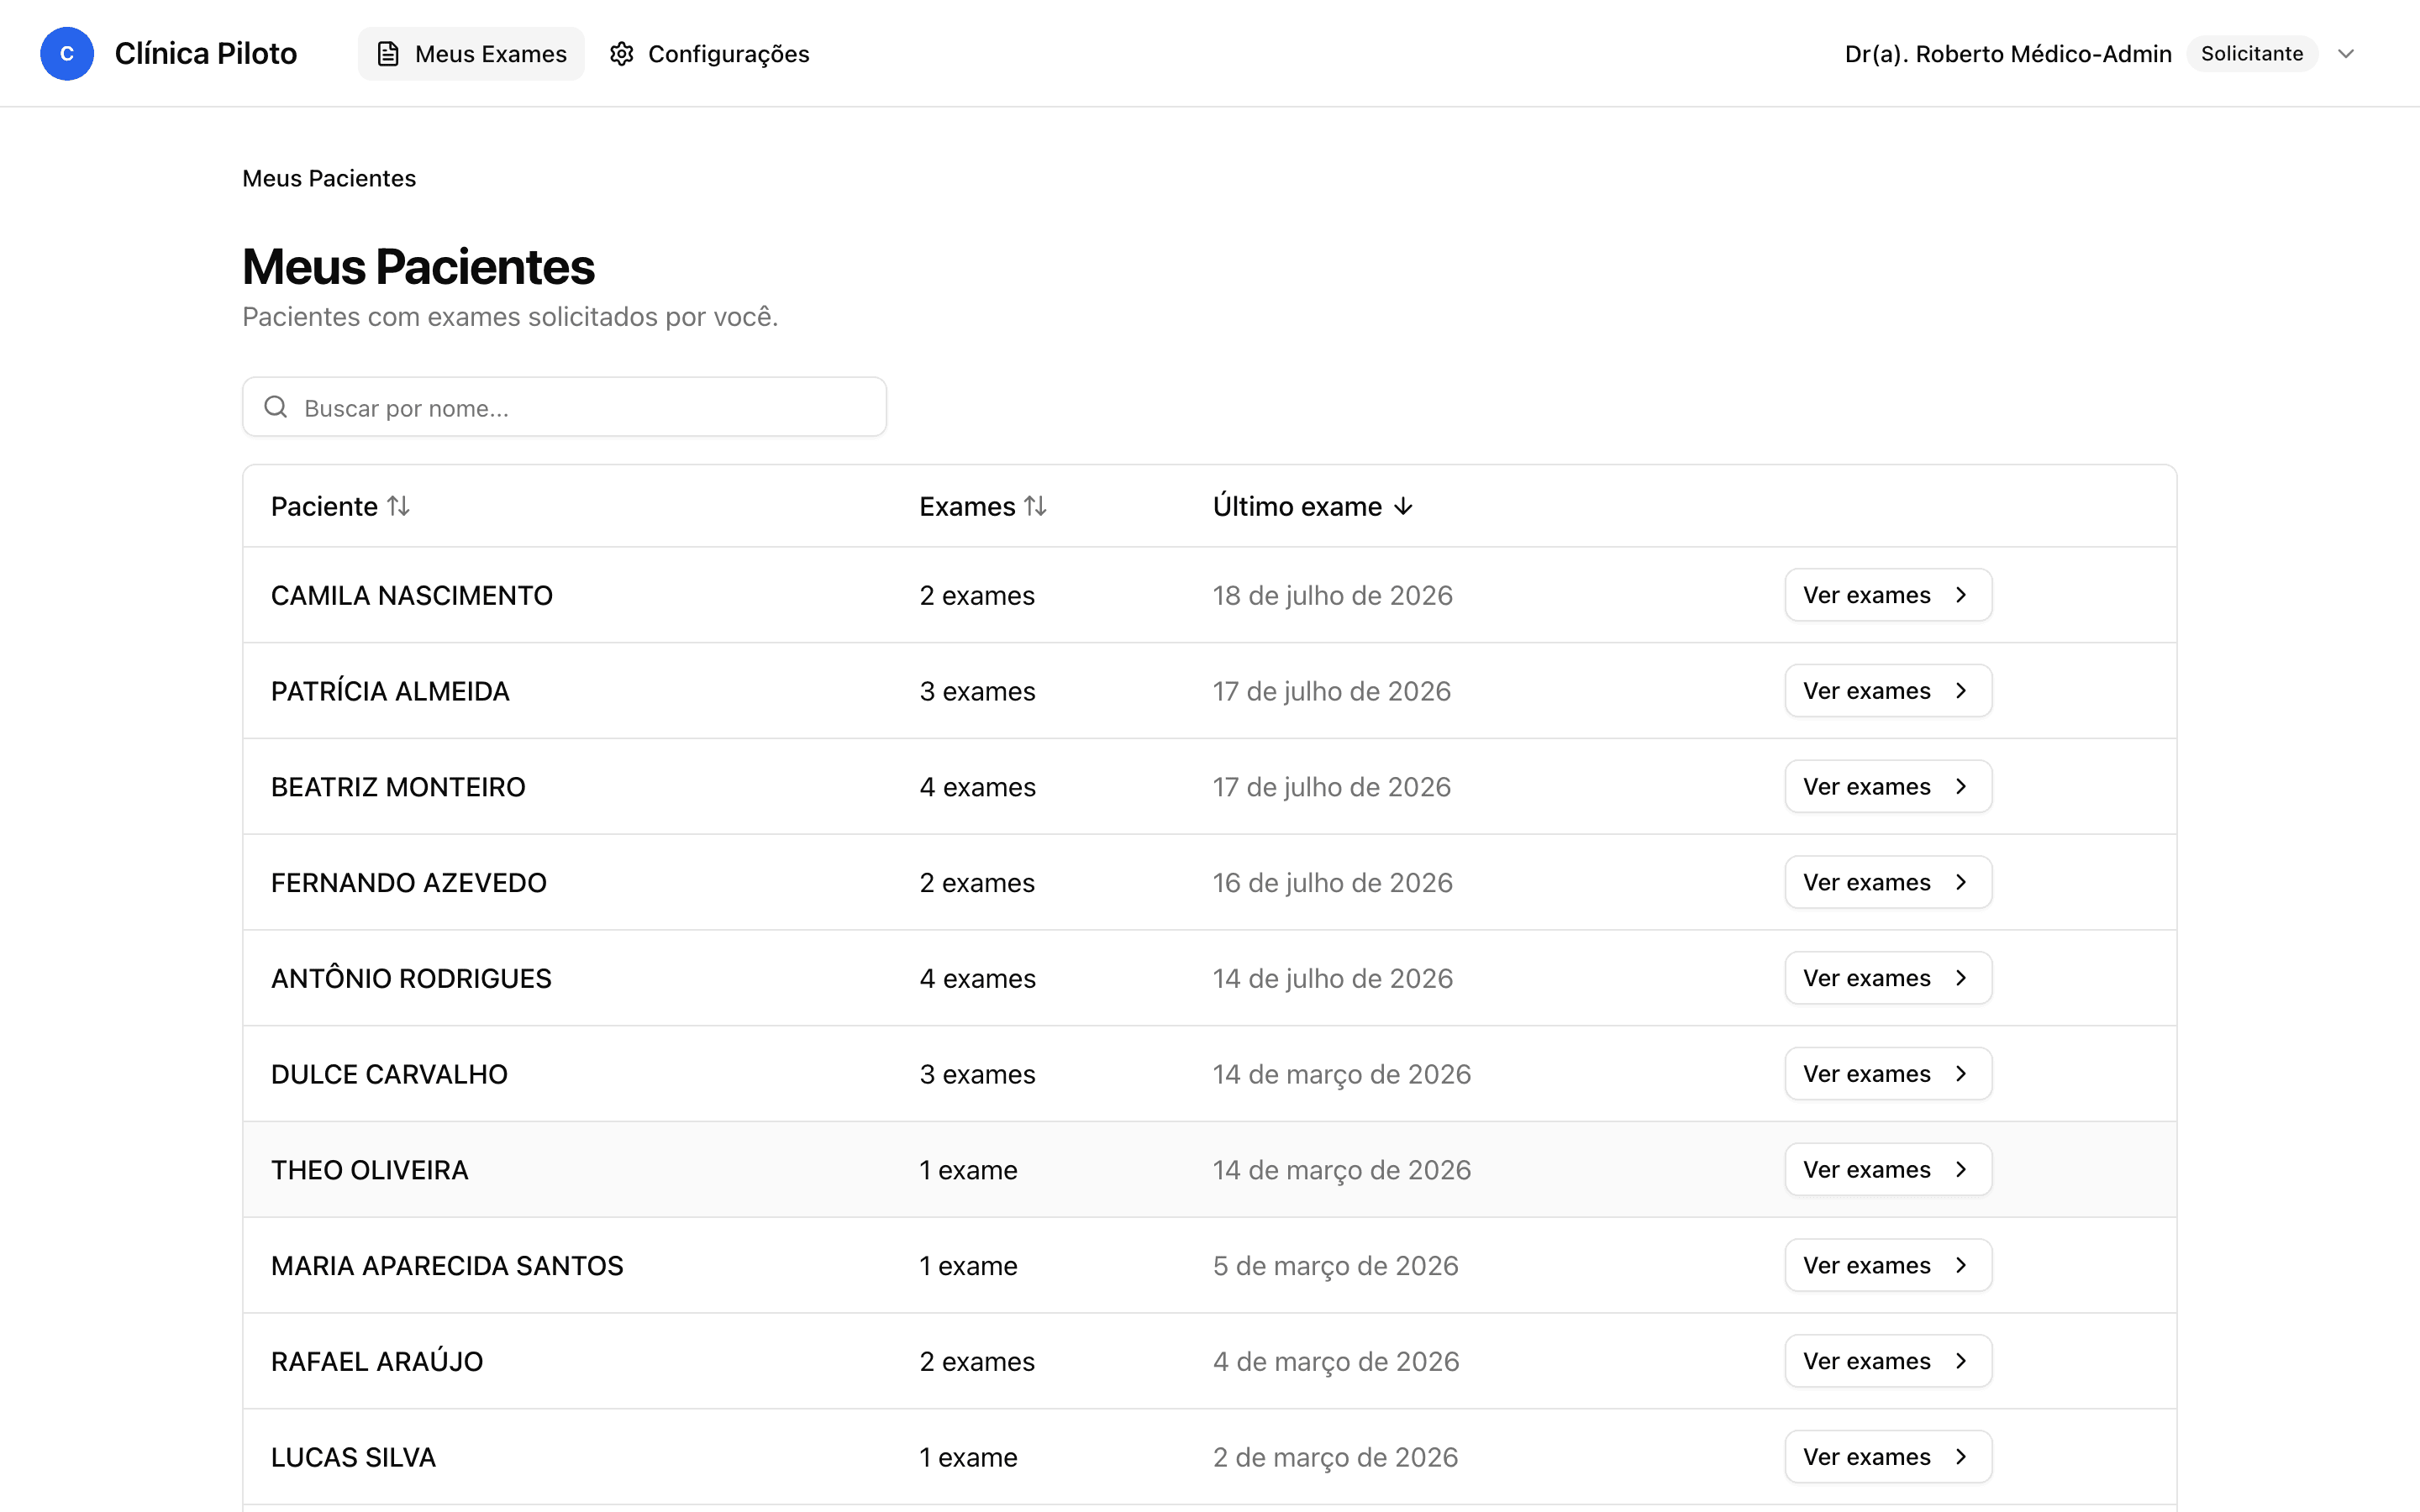Click date 5 de março de 2026

[x=1335, y=1266]
